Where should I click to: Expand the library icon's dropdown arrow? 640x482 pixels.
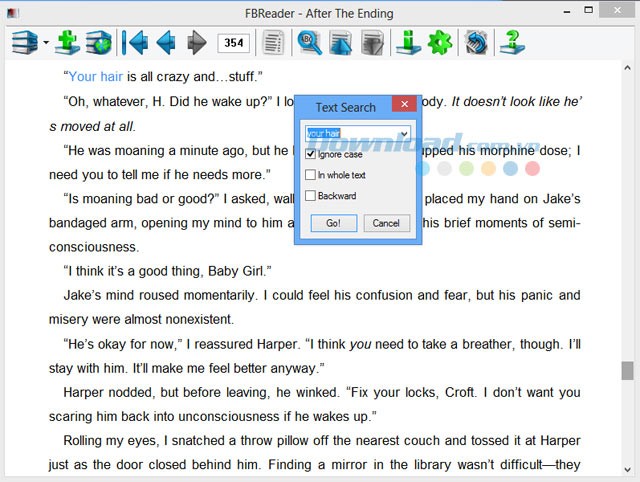(x=46, y=43)
